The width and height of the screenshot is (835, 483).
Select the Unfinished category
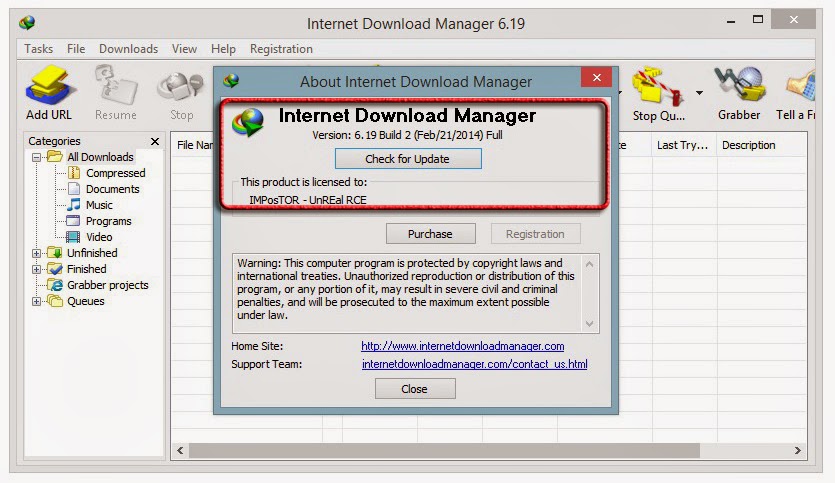(92, 253)
